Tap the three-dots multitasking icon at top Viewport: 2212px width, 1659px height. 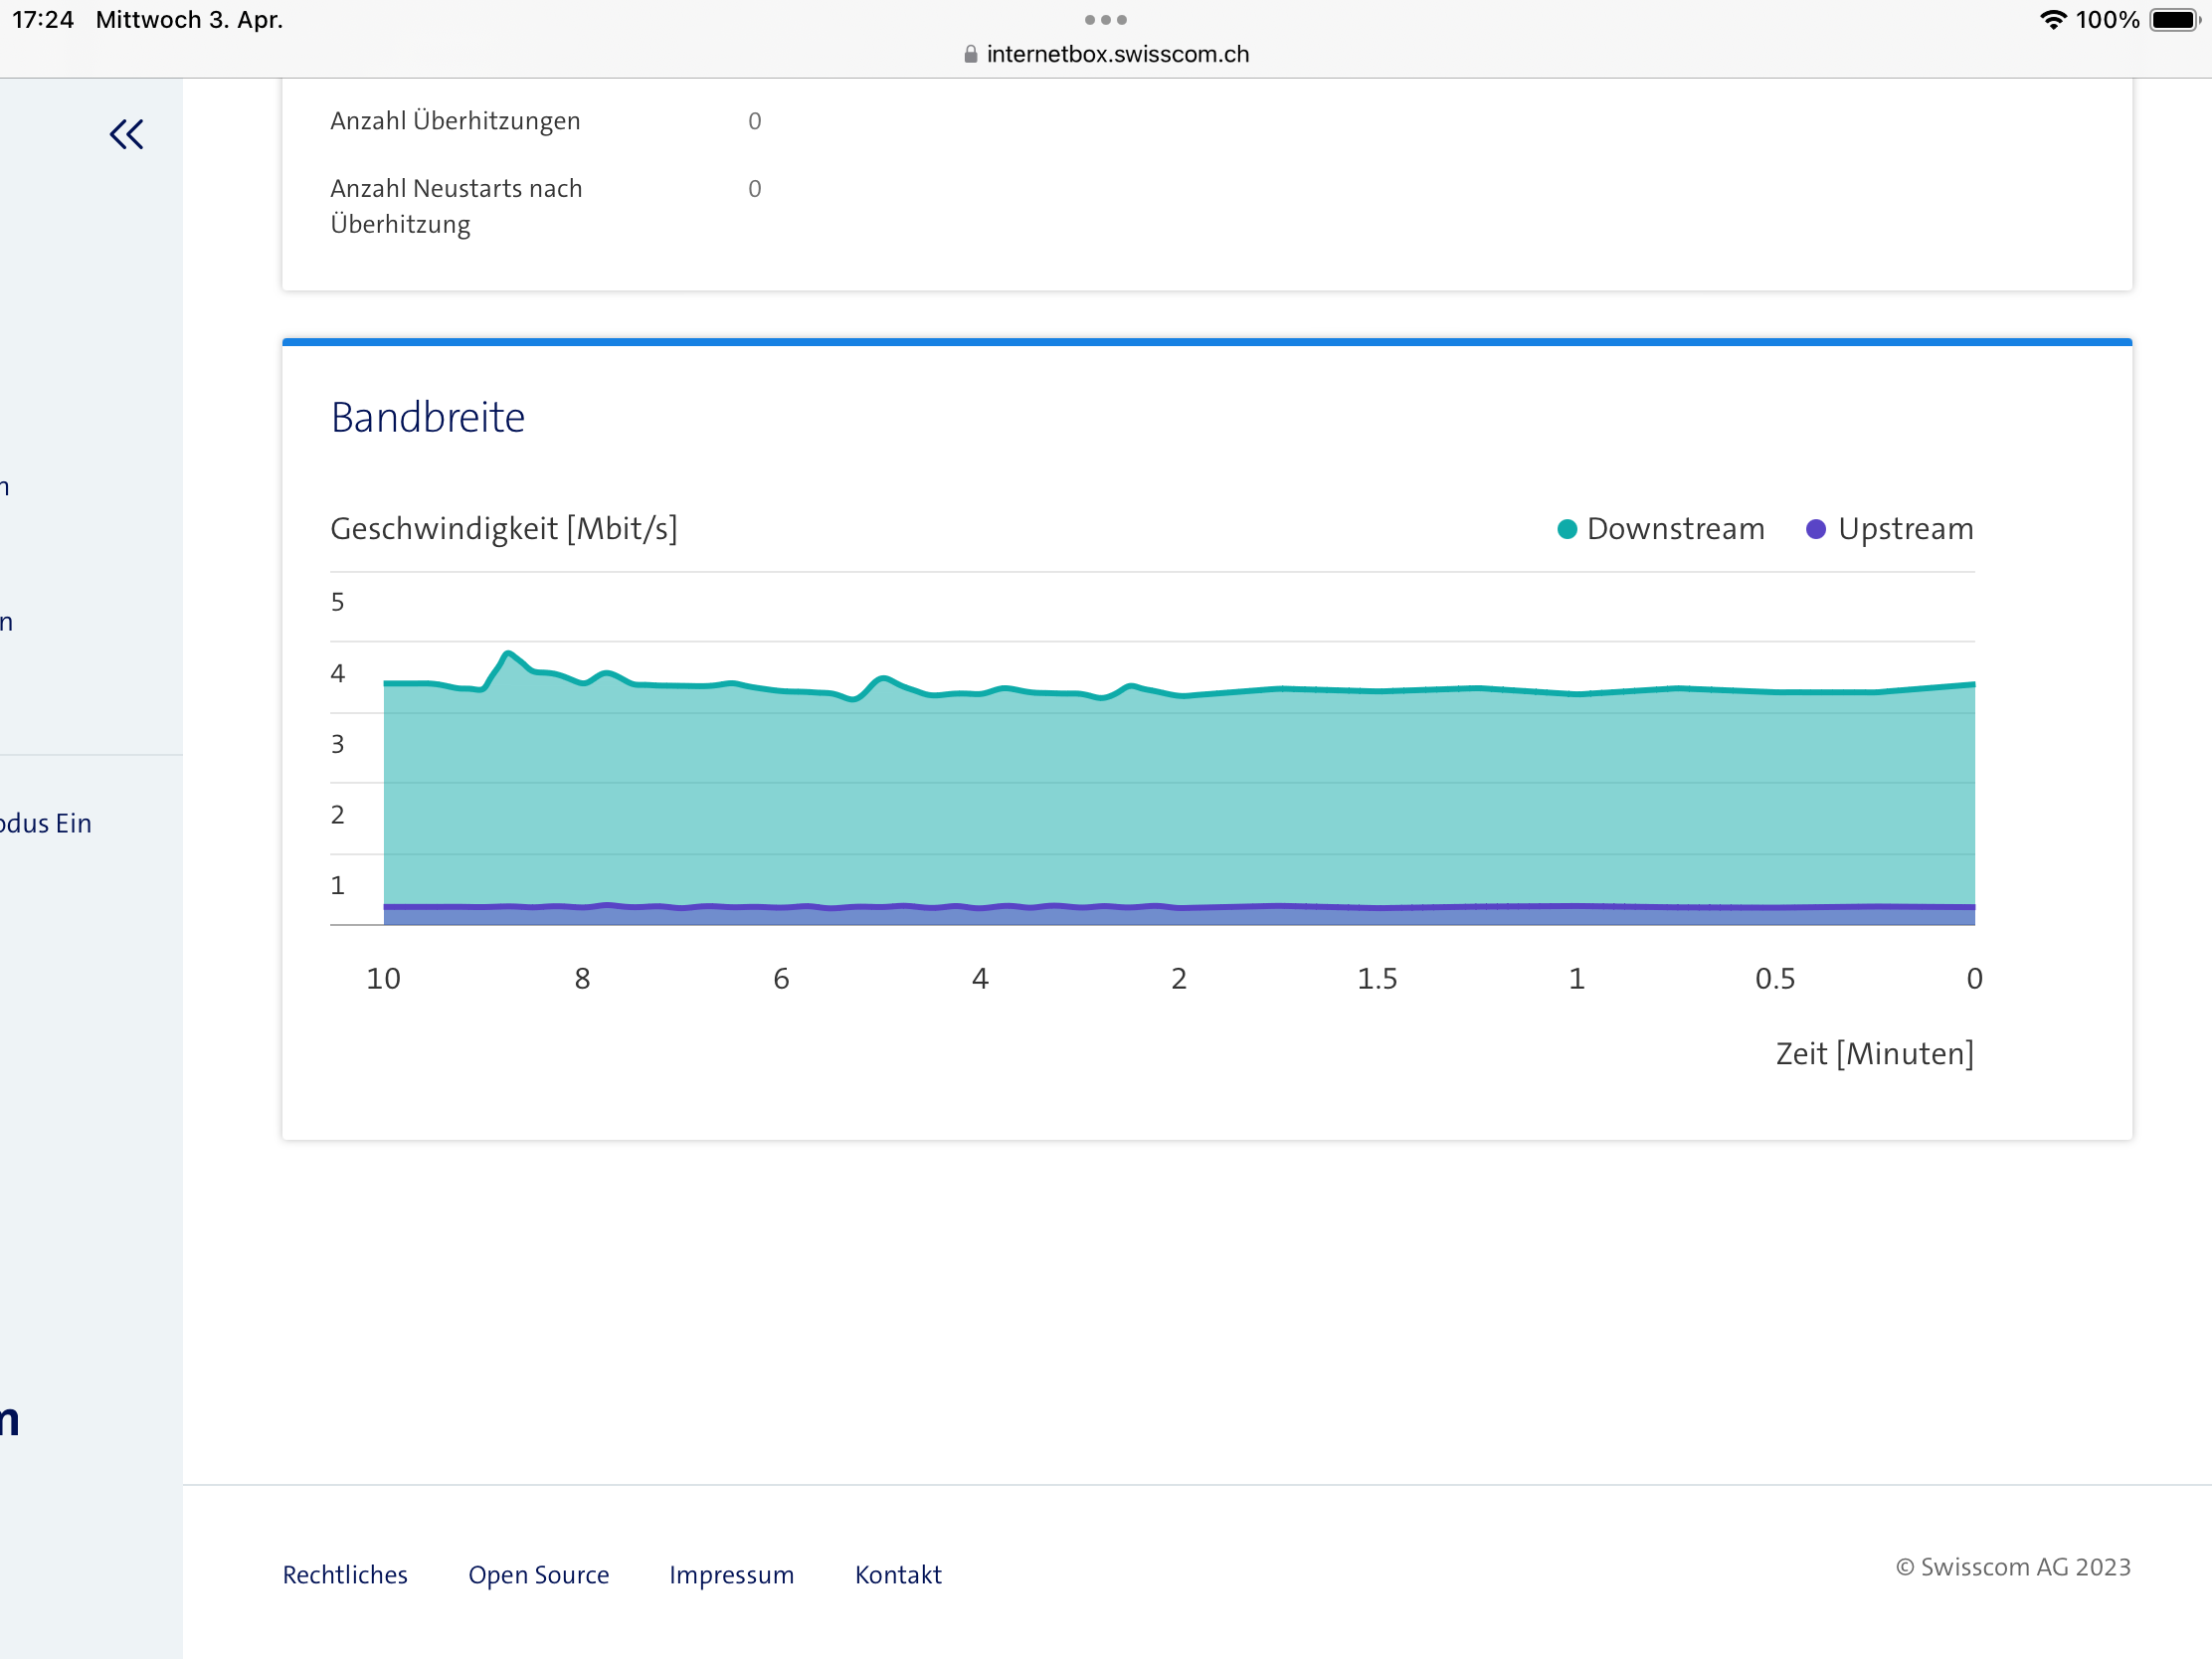tap(1105, 20)
